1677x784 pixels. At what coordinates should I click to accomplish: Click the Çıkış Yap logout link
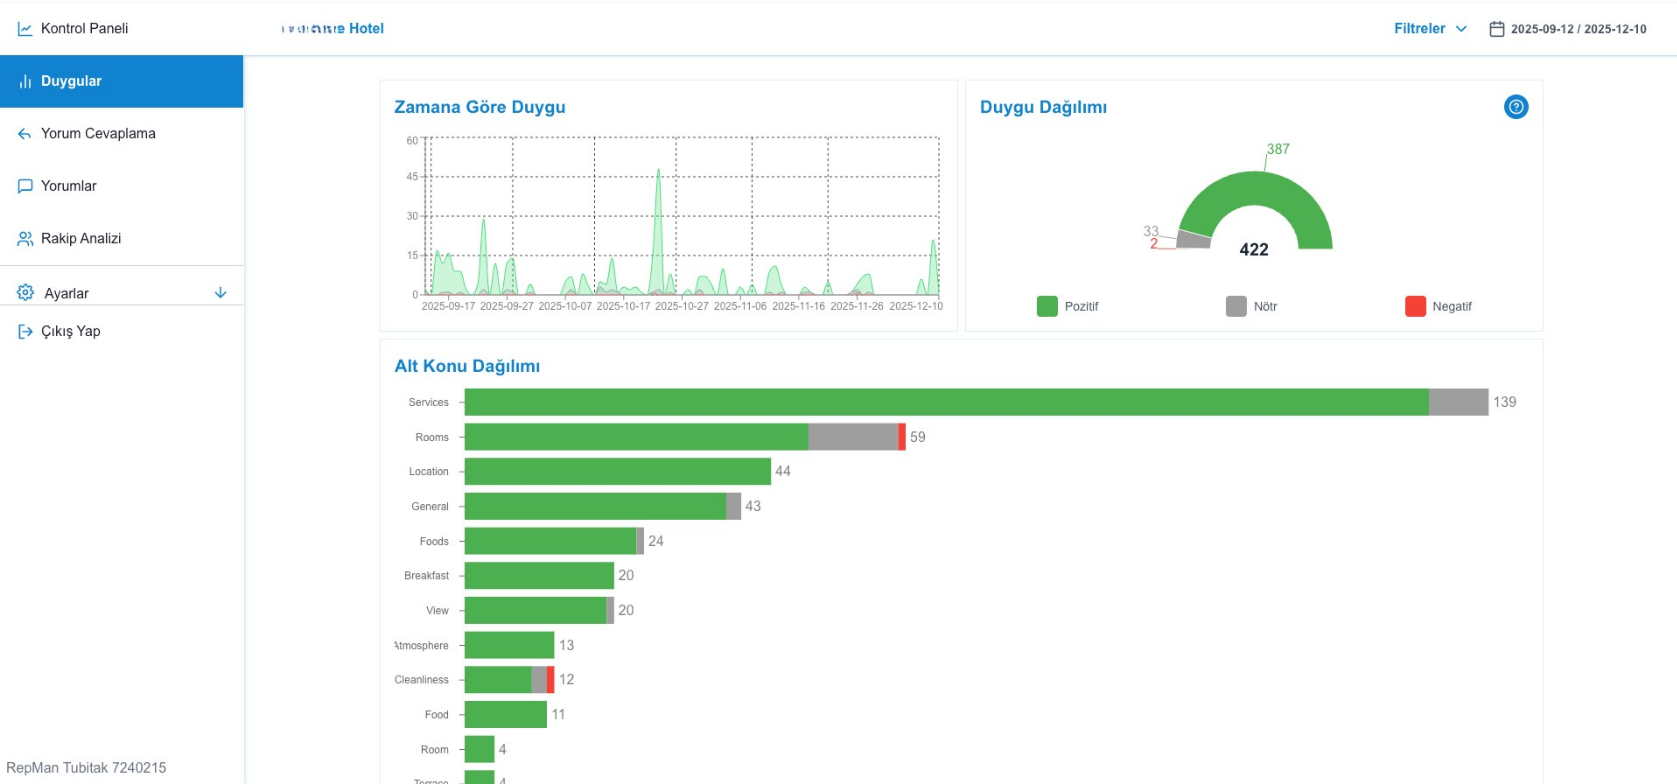pyautogui.click(x=70, y=332)
